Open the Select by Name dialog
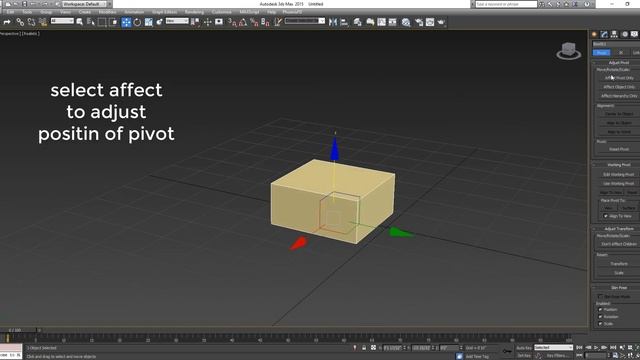This screenshot has width=640, height=360. pyautogui.click(x=91, y=22)
